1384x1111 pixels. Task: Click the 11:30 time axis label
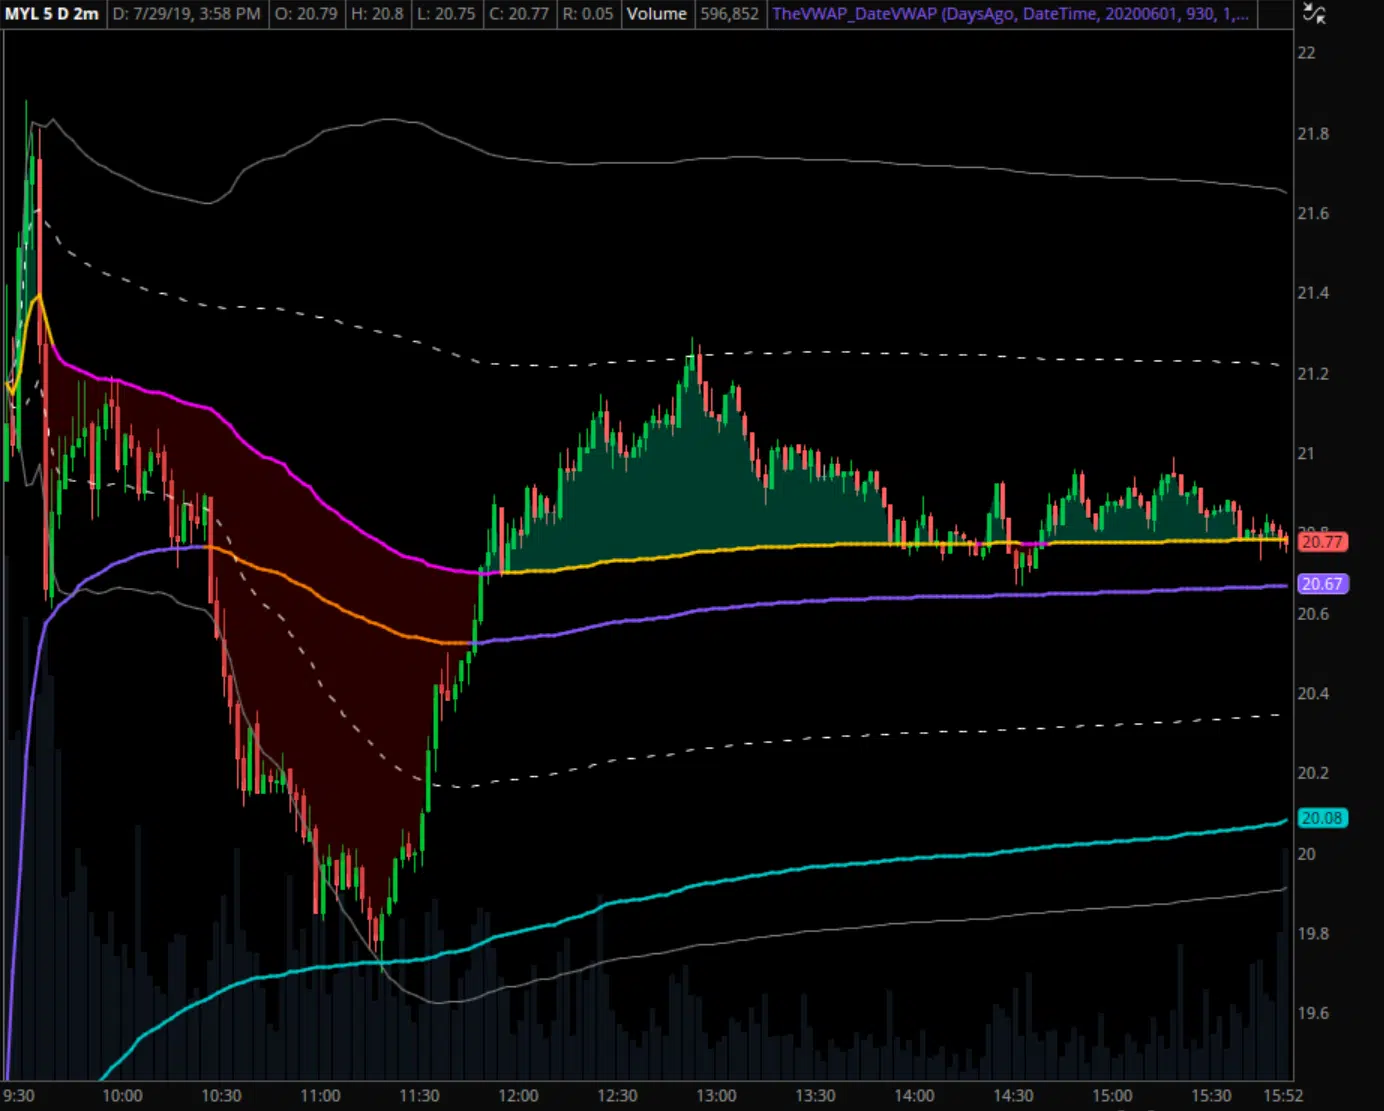click(x=419, y=1096)
